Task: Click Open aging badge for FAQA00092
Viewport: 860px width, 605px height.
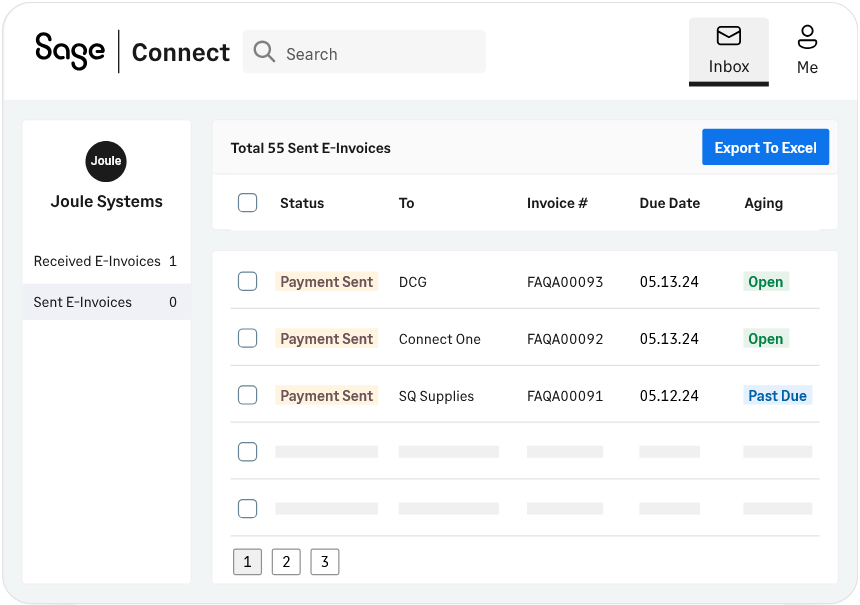Action: tap(766, 338)
